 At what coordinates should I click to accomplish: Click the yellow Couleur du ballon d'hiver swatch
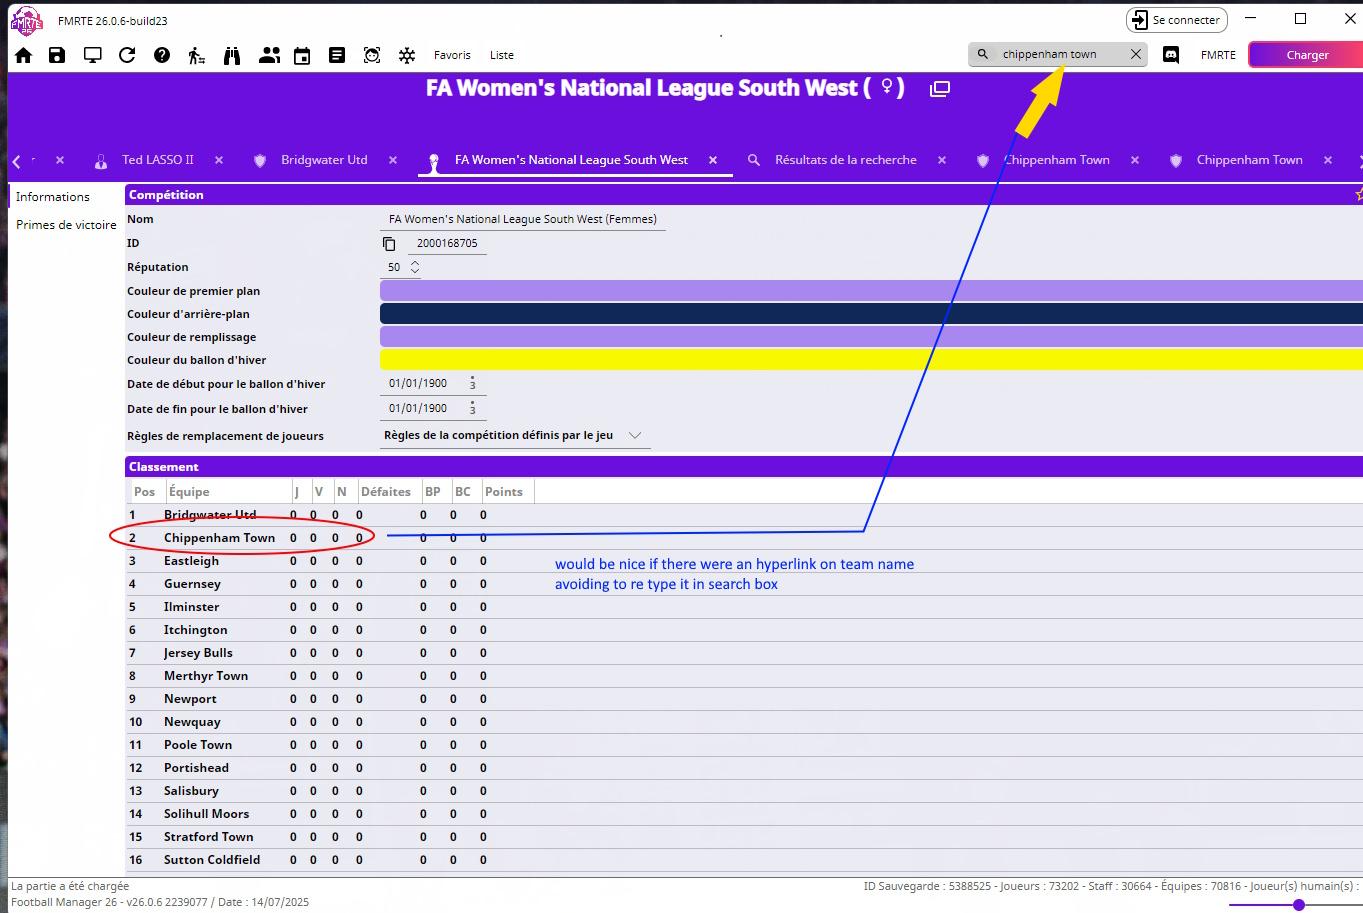pos(870,360)
